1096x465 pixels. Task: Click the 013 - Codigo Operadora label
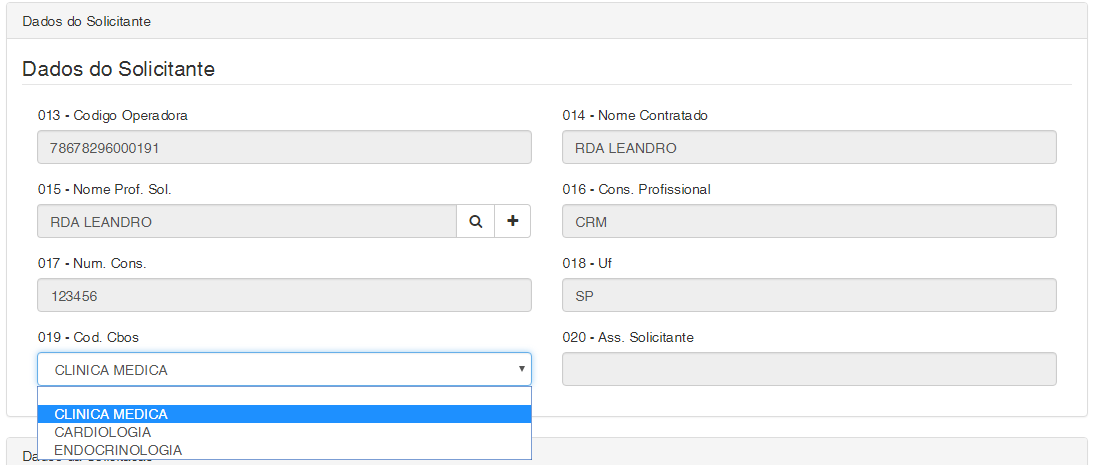coord(113,115)
